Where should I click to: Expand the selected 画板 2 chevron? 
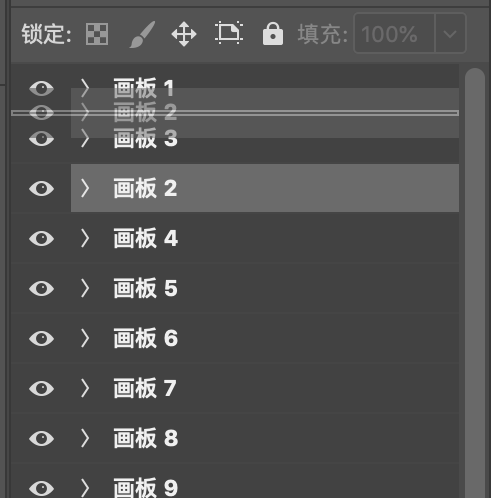tap(85, 188)
